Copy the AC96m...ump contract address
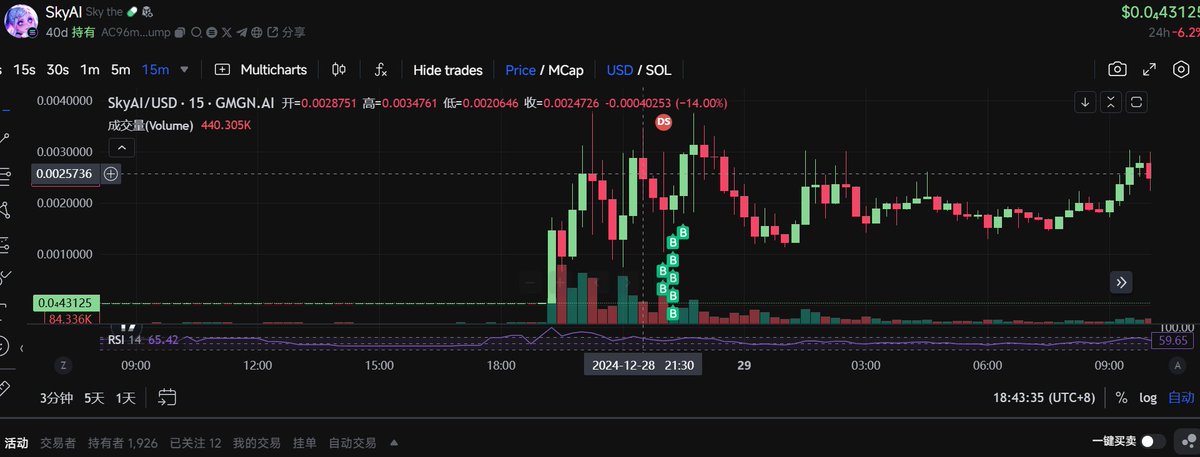 click(x=179, y=32)
